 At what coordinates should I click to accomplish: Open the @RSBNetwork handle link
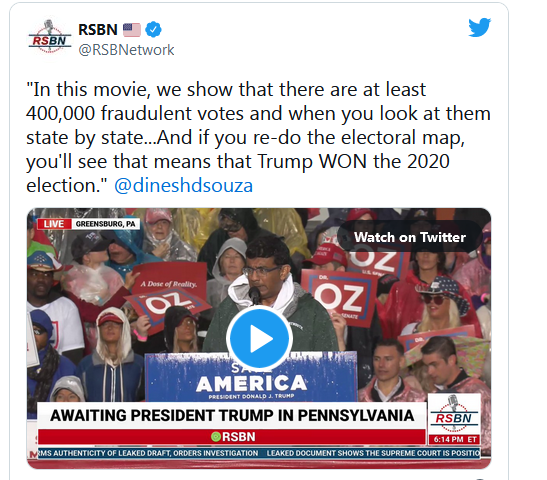(126, 50)
